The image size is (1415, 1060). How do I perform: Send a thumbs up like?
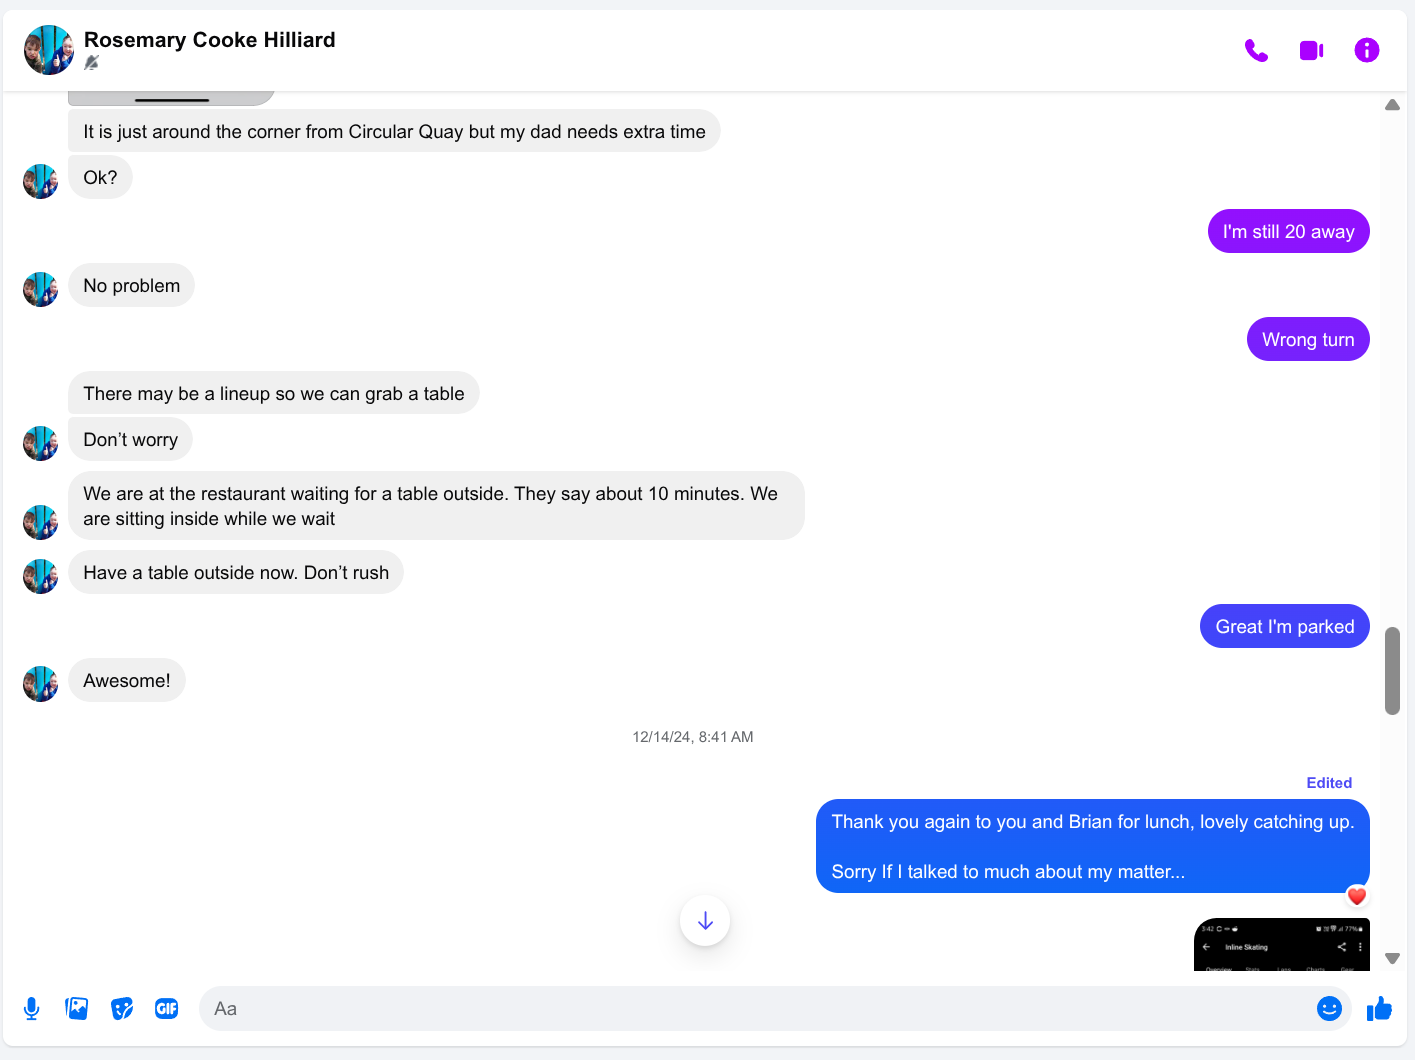(1380, 1009)
